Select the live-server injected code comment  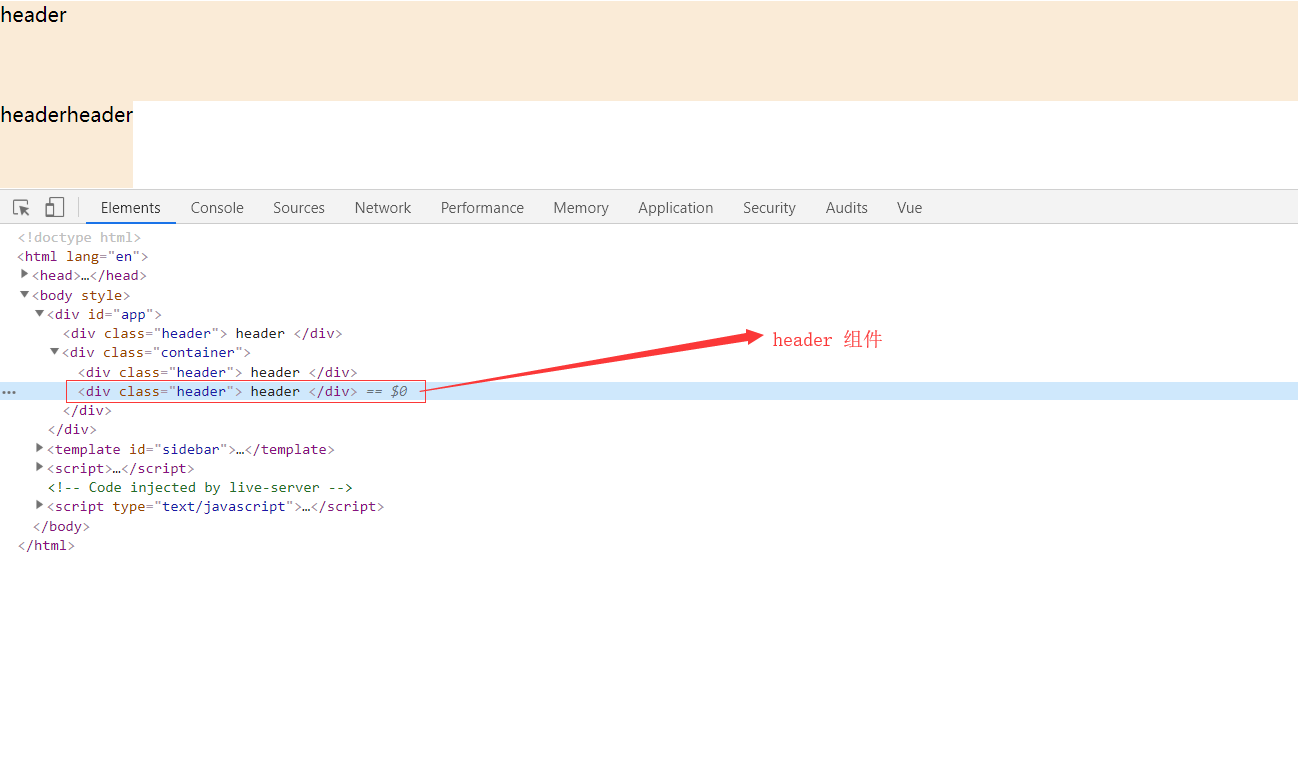point(200,487)
